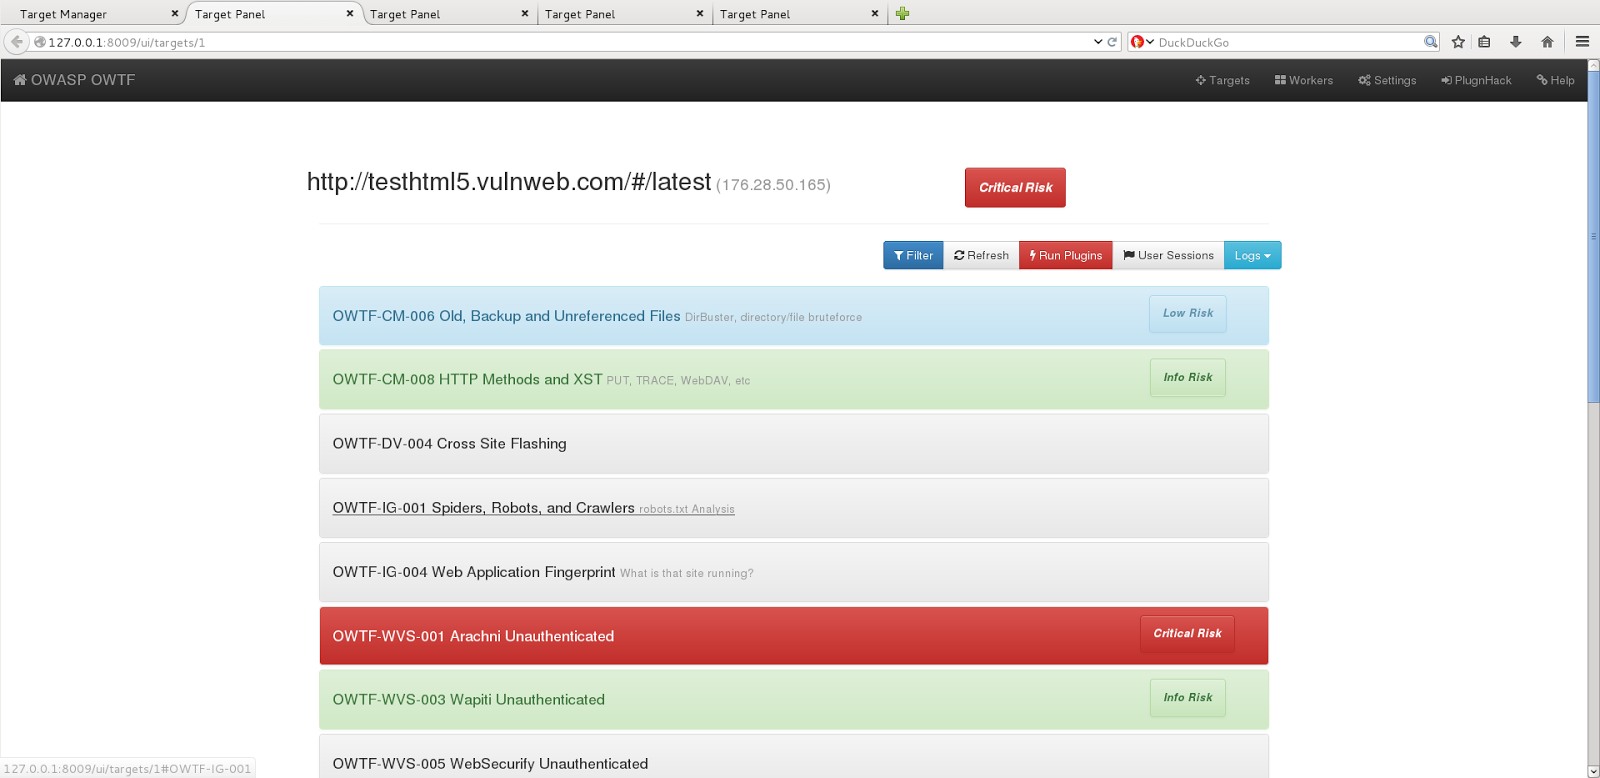Expand OWTF-WVS-005 WebSecurify Unauthenticated
This screenshot has width=1600, height=778.
(x=794, y=757)
